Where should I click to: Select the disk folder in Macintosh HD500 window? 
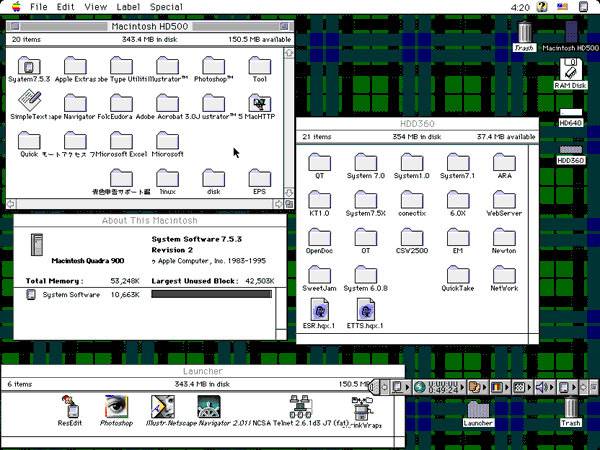pyautogui.click(x=214, y=178)
